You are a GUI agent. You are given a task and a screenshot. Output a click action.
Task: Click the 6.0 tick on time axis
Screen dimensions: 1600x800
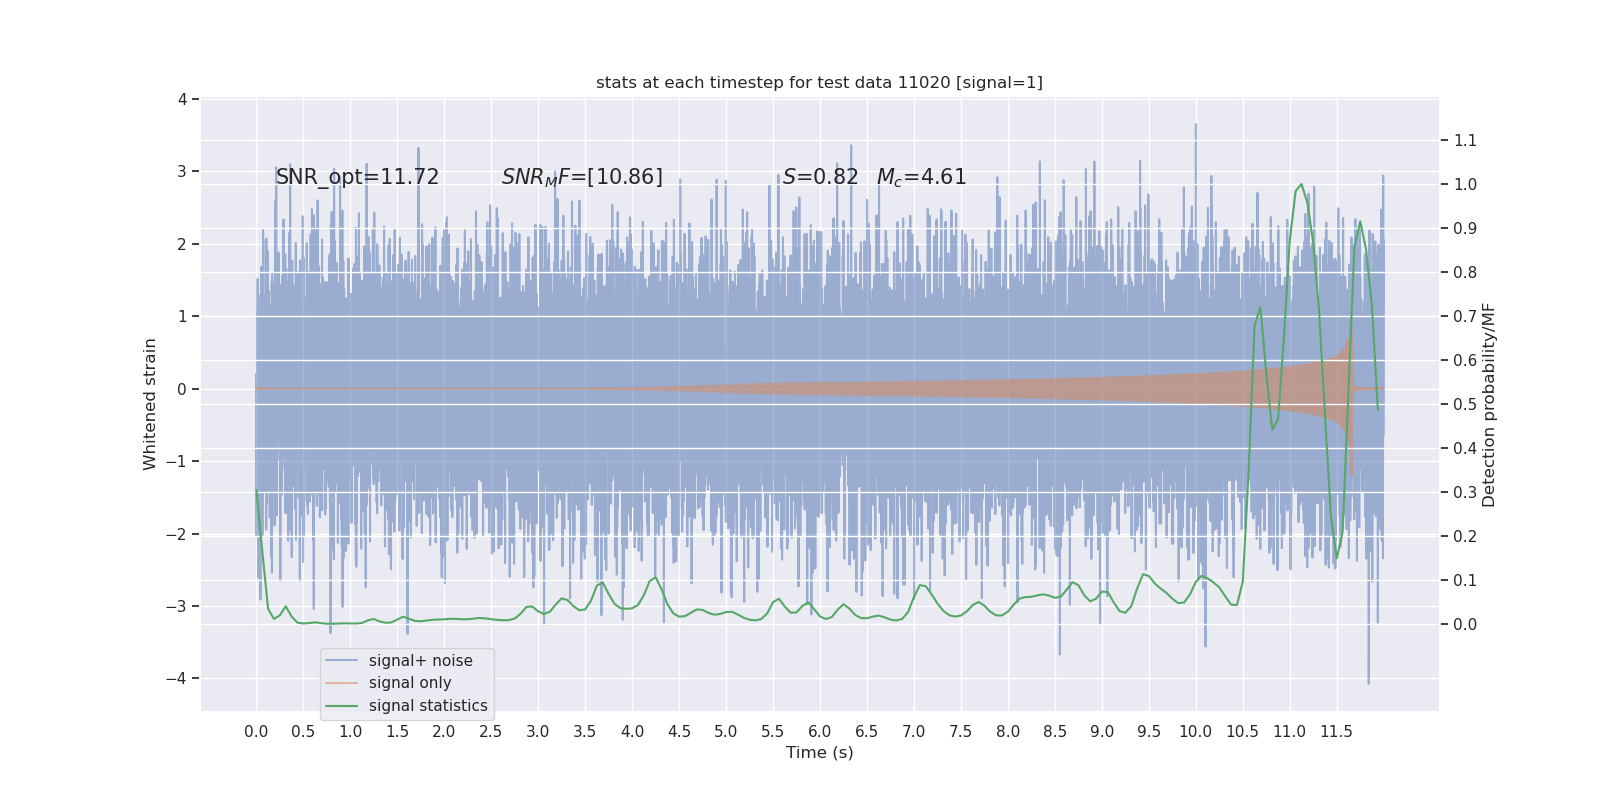point(819,731)
